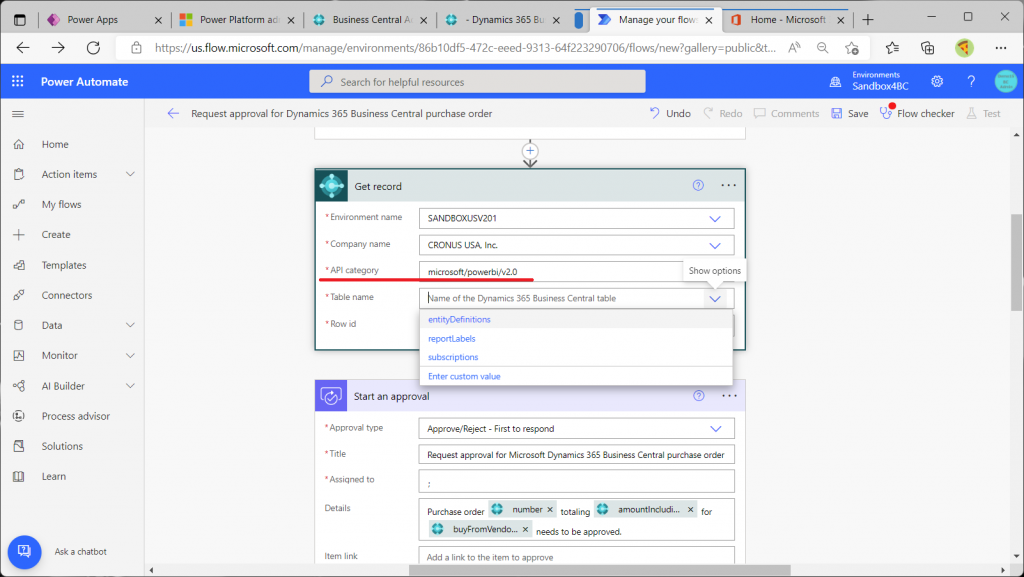Go back with the flow title arrow
Screen dimensions: 1024x577
[x=173, y=114]
